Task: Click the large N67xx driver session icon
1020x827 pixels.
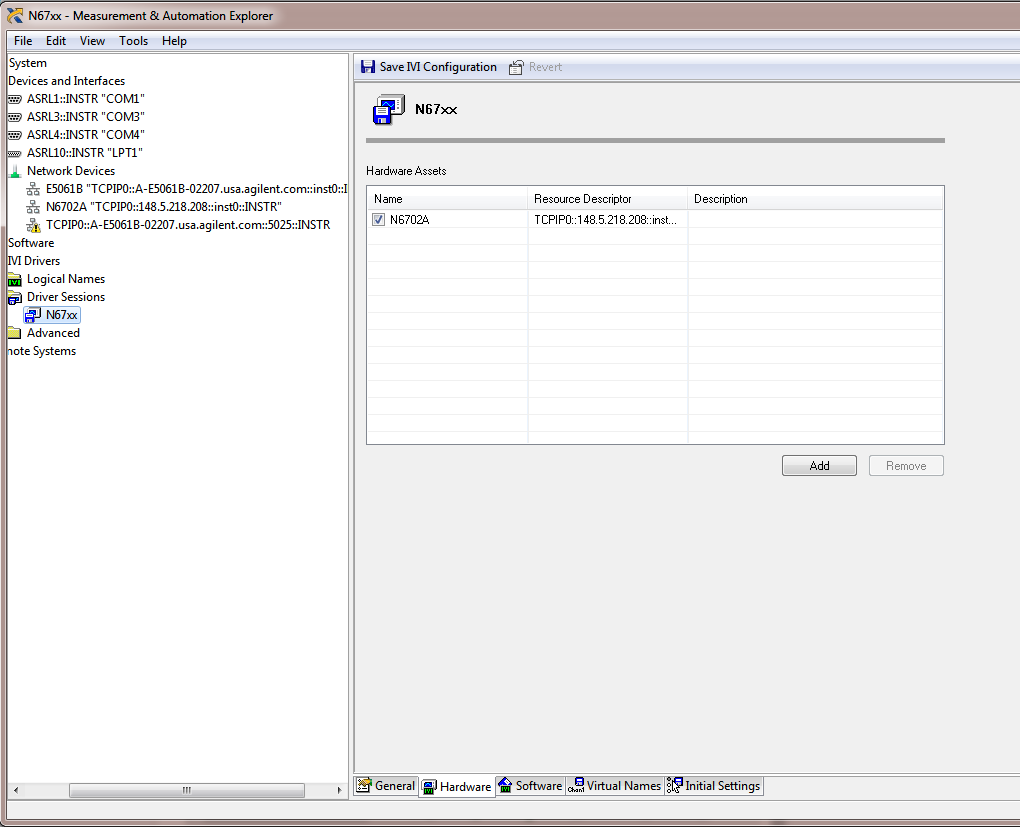Action: 388,109
